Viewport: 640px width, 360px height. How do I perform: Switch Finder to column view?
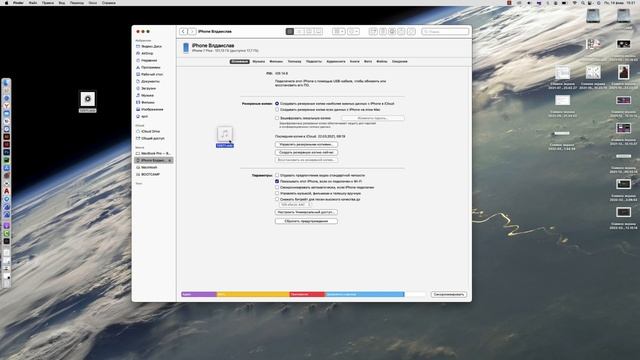point(309,31)
